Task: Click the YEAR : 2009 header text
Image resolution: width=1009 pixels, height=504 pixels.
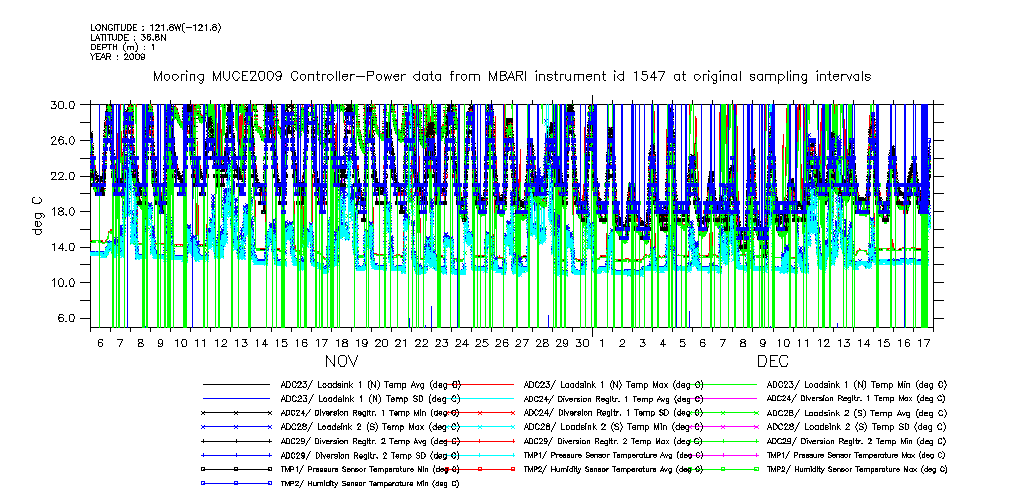Action: pos(118,57)
